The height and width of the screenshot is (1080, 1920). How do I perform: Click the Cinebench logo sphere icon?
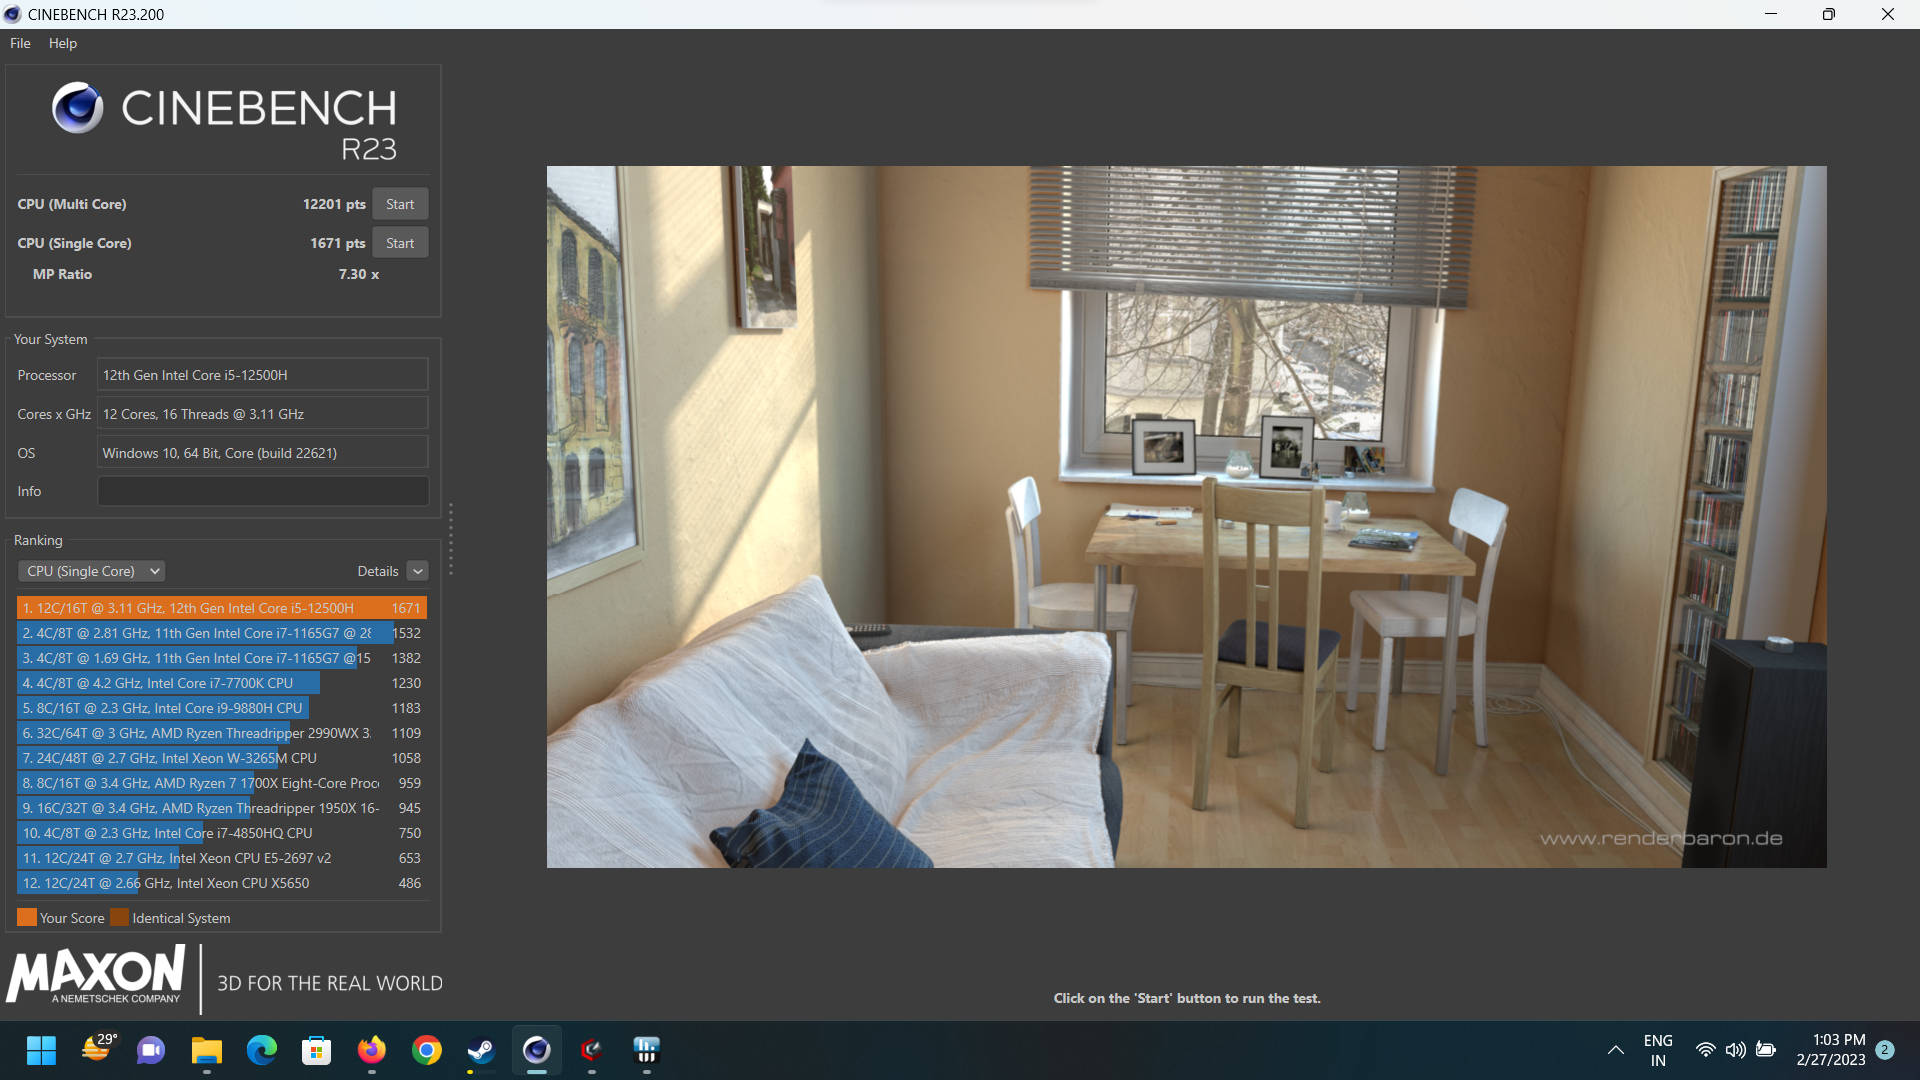click(x=78, y=108)
